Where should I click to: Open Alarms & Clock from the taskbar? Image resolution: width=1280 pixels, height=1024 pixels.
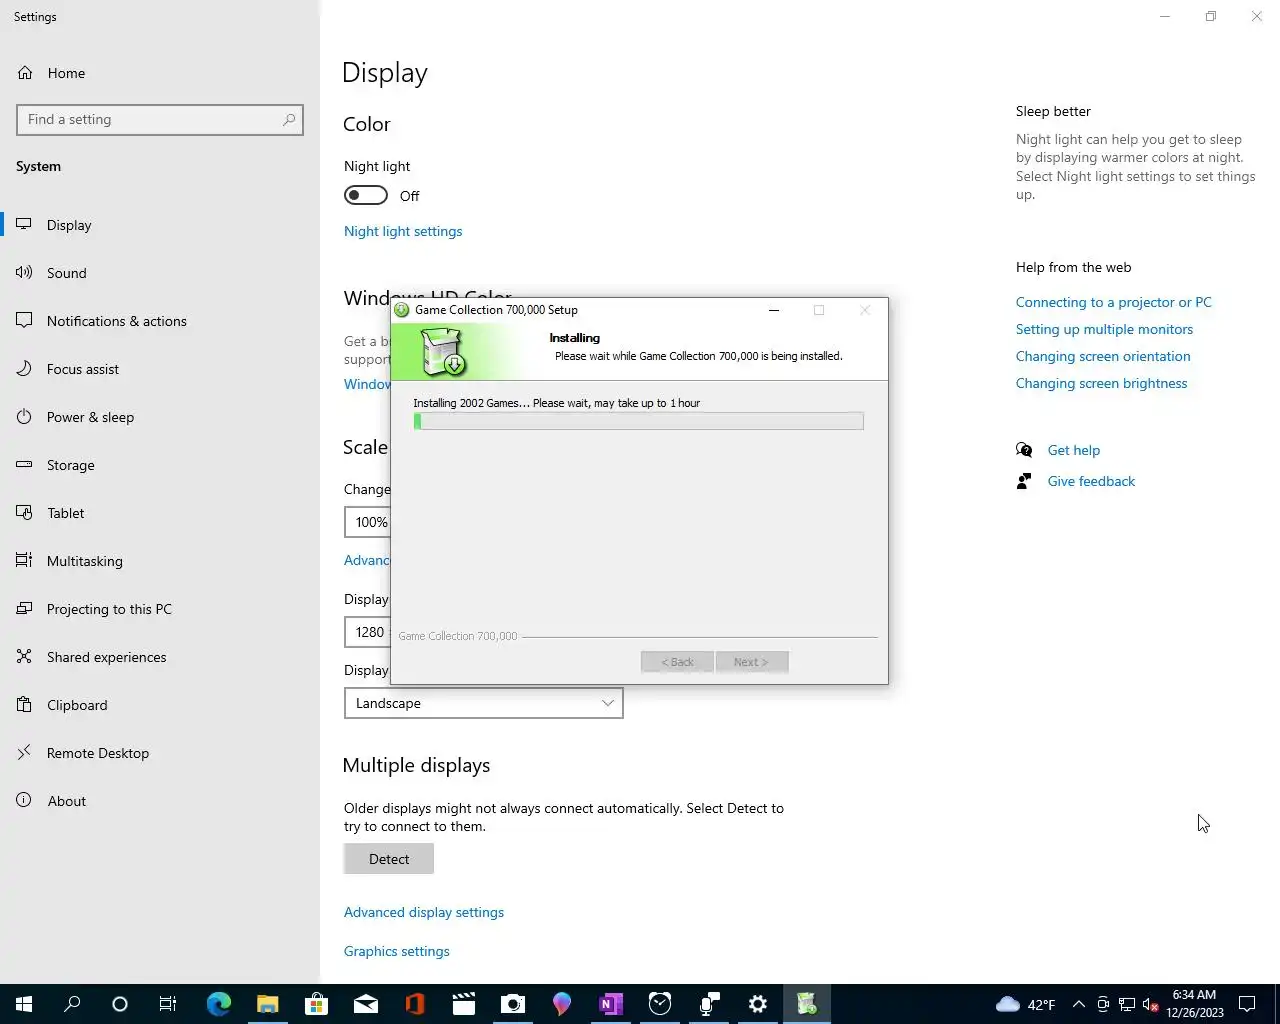[x=659, y=1004]
